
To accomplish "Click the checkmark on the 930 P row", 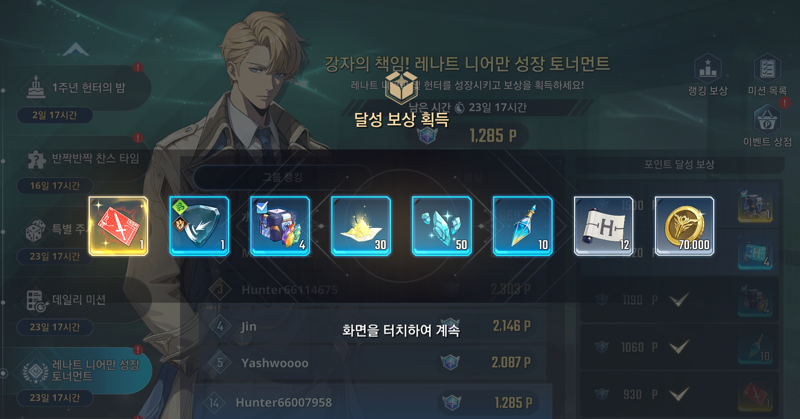I will click(679, 394).
